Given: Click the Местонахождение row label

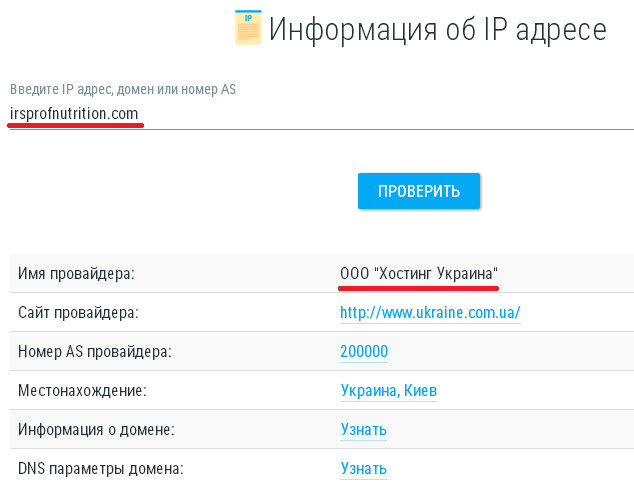Looking at the screenshot, I should (82, 391).
